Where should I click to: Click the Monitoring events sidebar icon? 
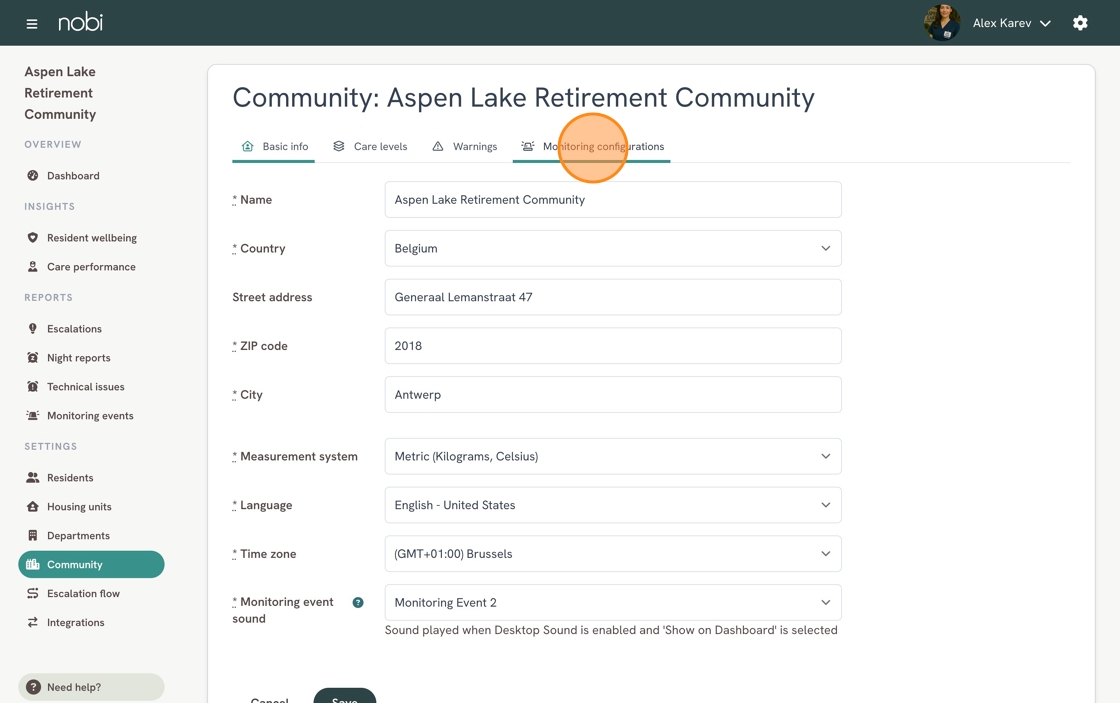coord(33,416)
